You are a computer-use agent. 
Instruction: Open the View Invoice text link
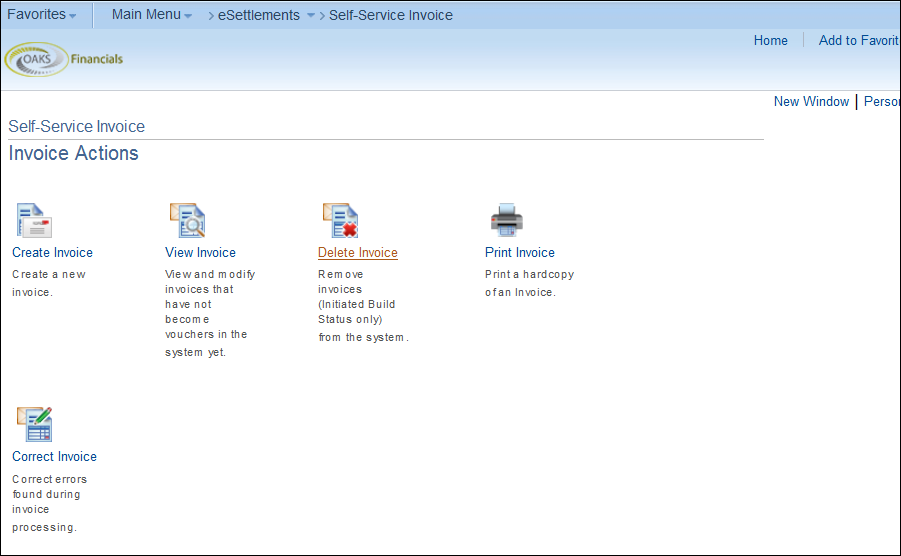pyautogui.click(x=200, y=253)
